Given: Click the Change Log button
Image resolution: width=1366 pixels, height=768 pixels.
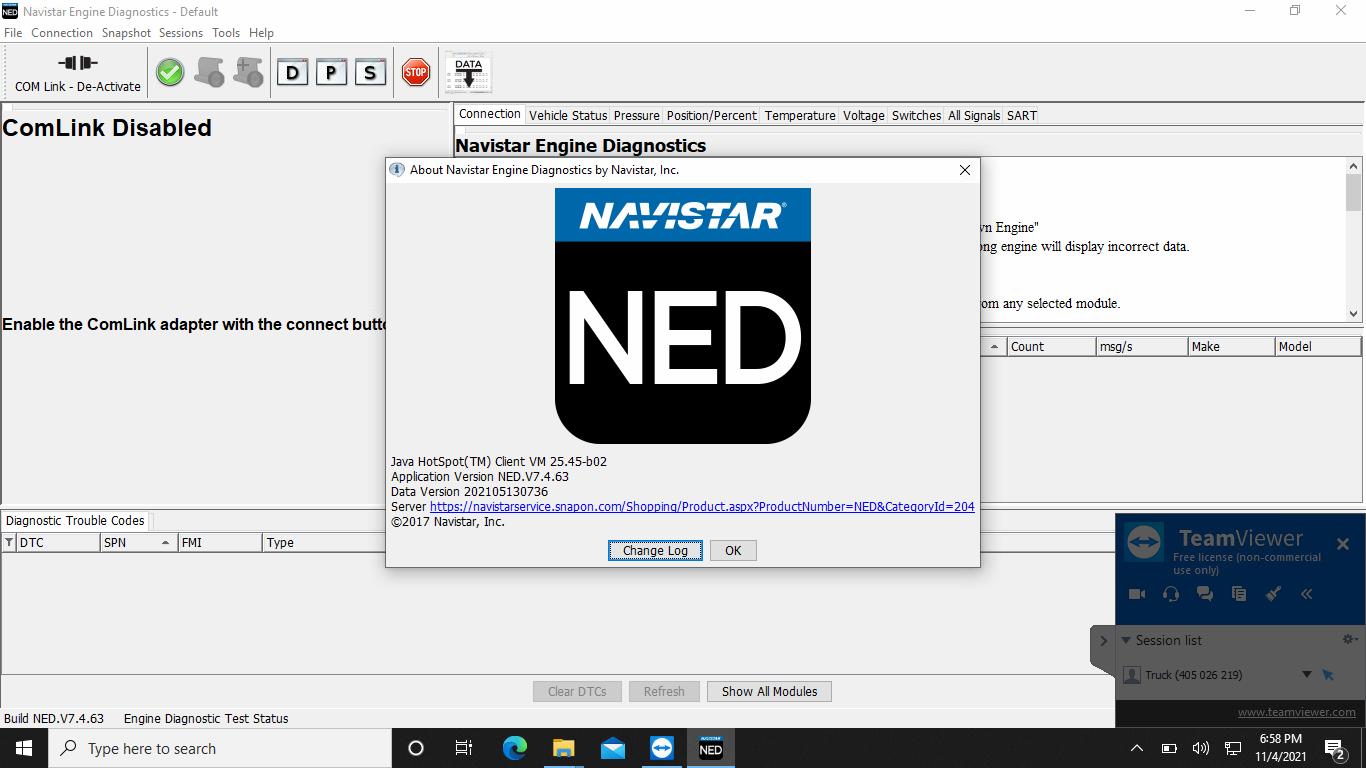Looking at the screenshot, I should [x=655, y=550].
